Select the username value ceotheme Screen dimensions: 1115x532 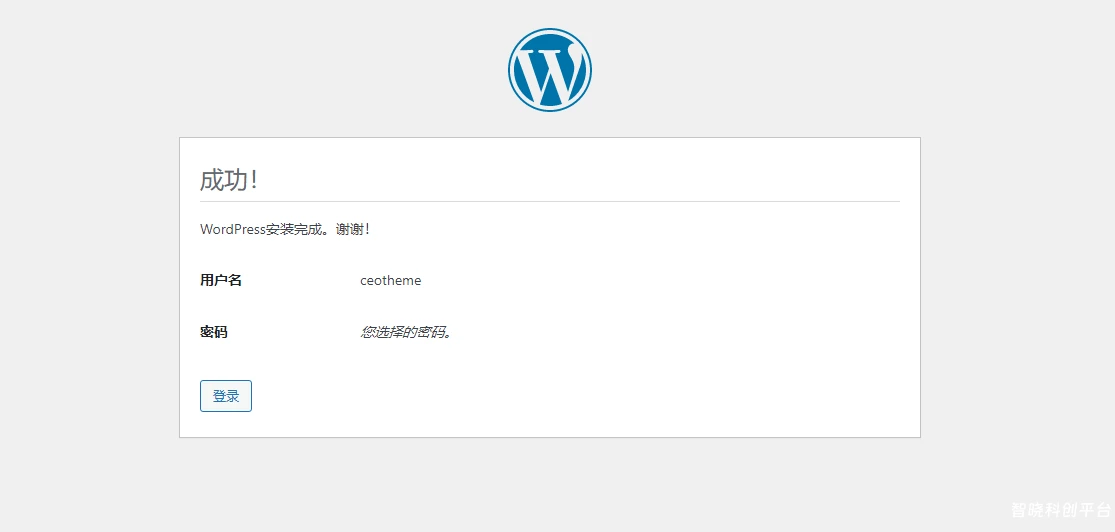click(x=390, y=280)
